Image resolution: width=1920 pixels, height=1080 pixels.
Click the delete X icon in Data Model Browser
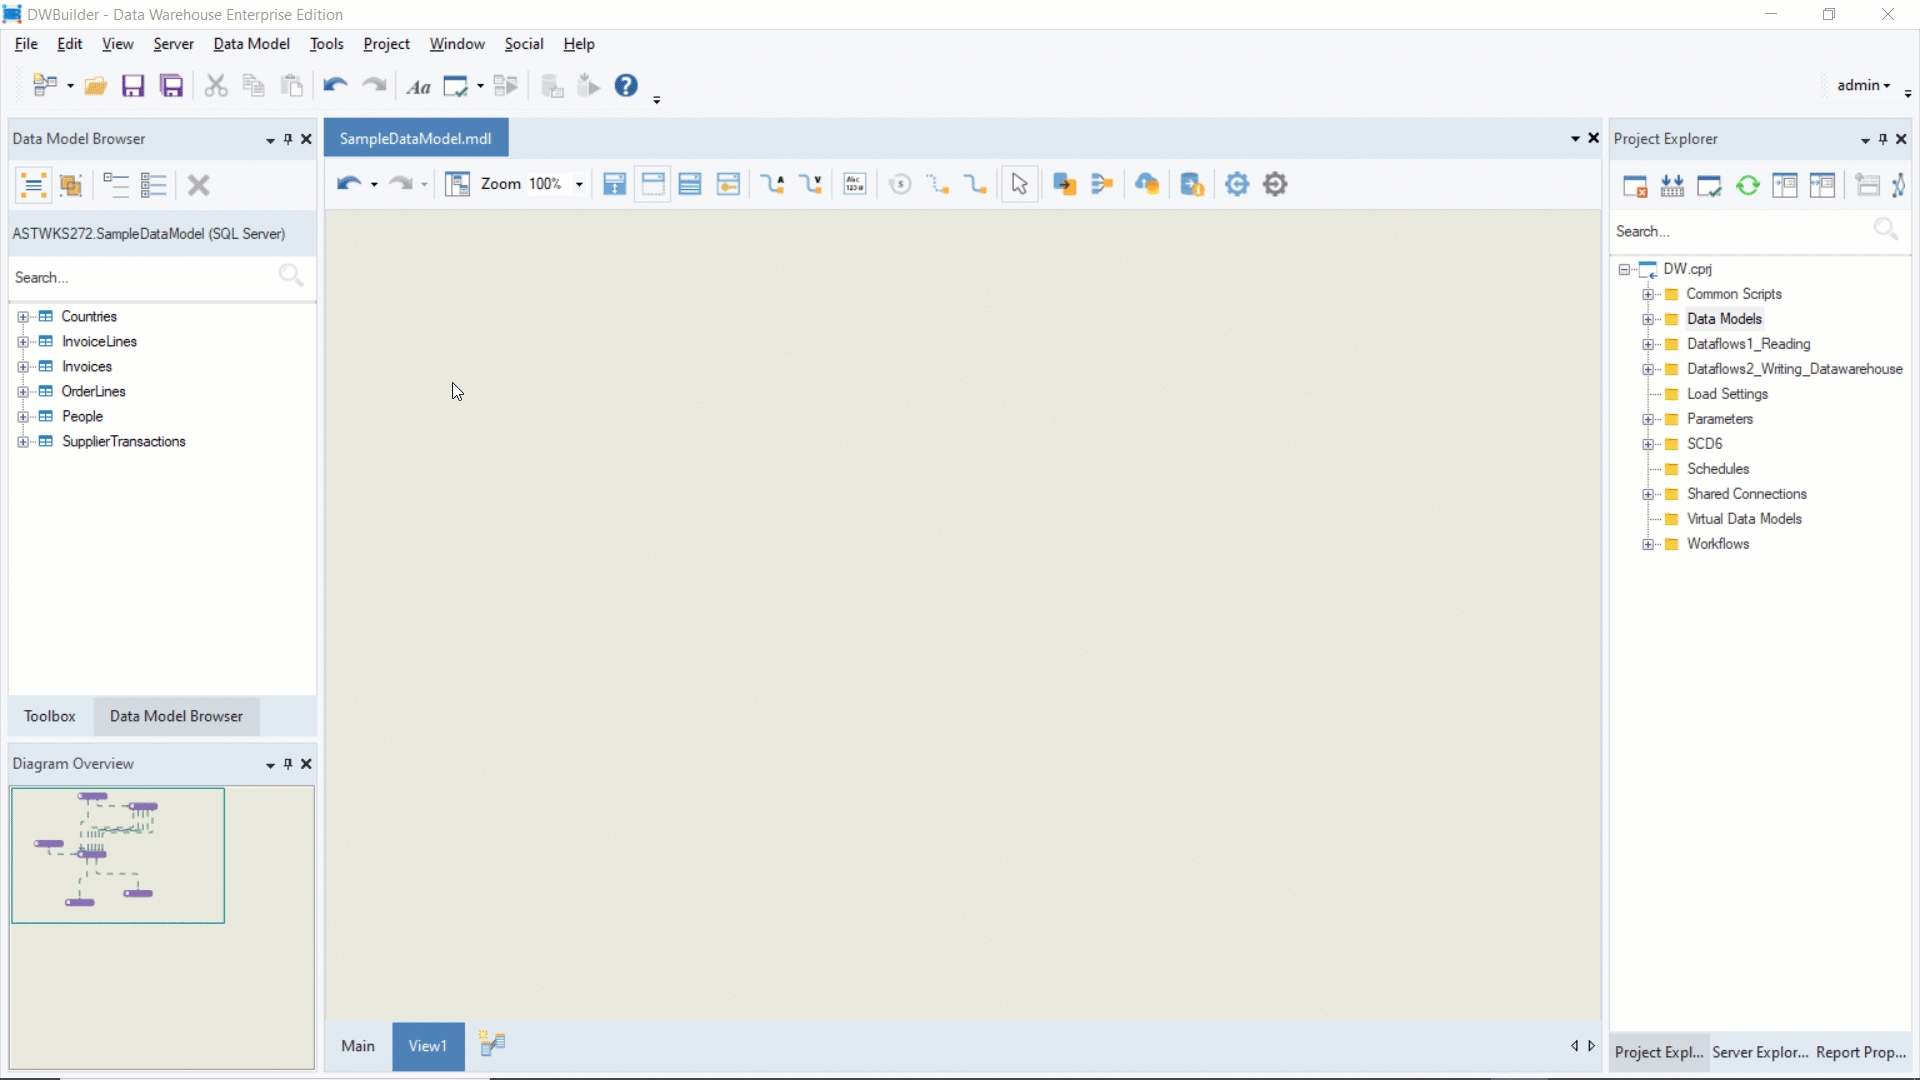(x=198, y=185)
